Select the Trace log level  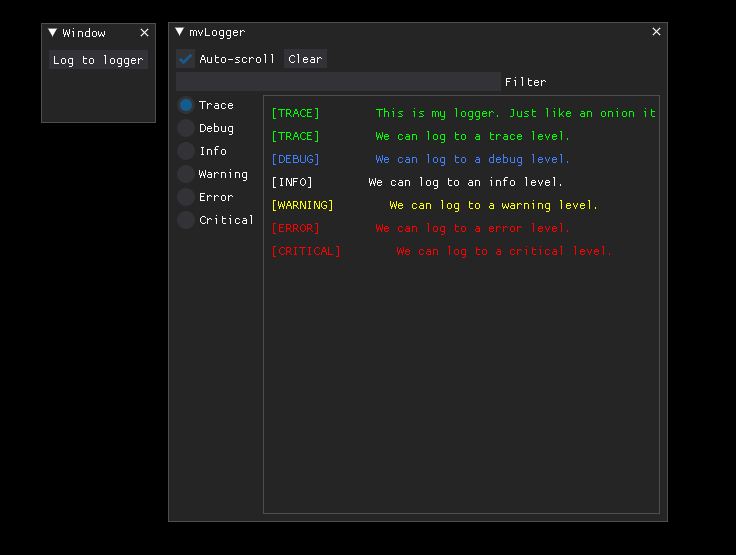coord(186,105)
